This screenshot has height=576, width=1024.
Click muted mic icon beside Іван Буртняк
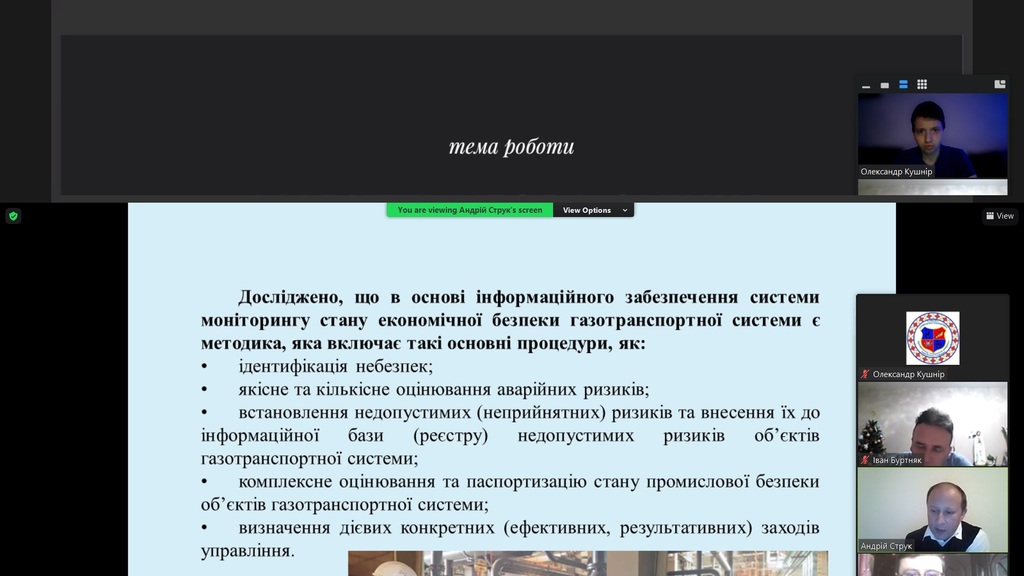865,460
